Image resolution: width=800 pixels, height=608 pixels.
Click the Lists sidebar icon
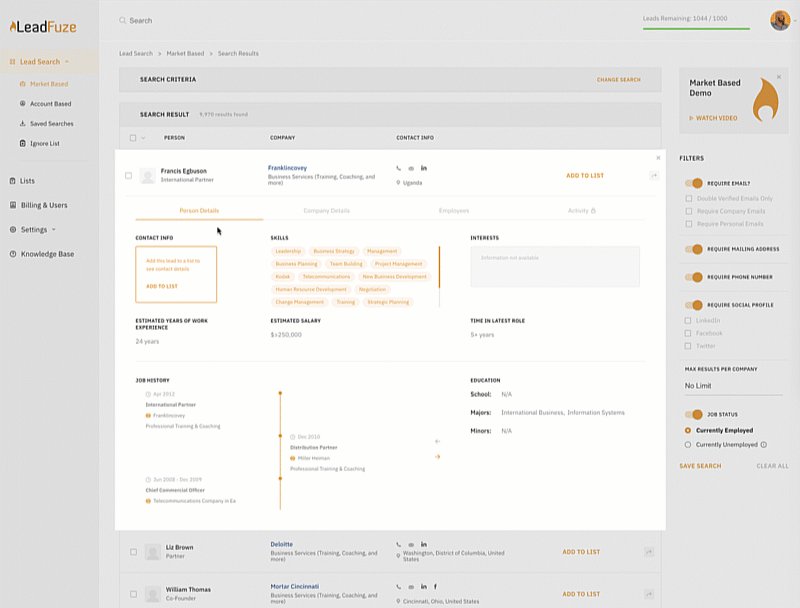(x=13, y=181)
